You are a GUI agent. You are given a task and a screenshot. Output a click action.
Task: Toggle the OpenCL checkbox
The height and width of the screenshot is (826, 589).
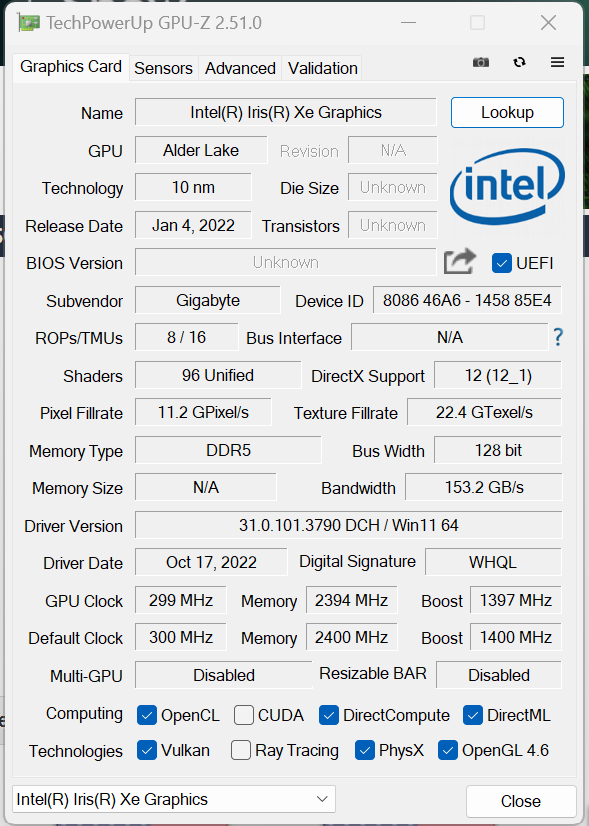146,715
